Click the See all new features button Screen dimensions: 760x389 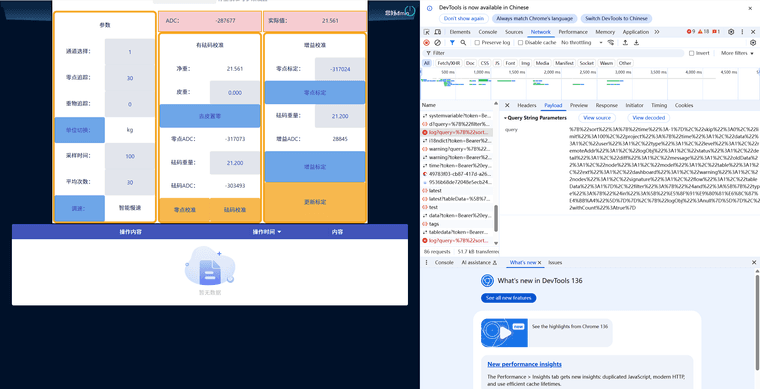click(x=509, y=298)
